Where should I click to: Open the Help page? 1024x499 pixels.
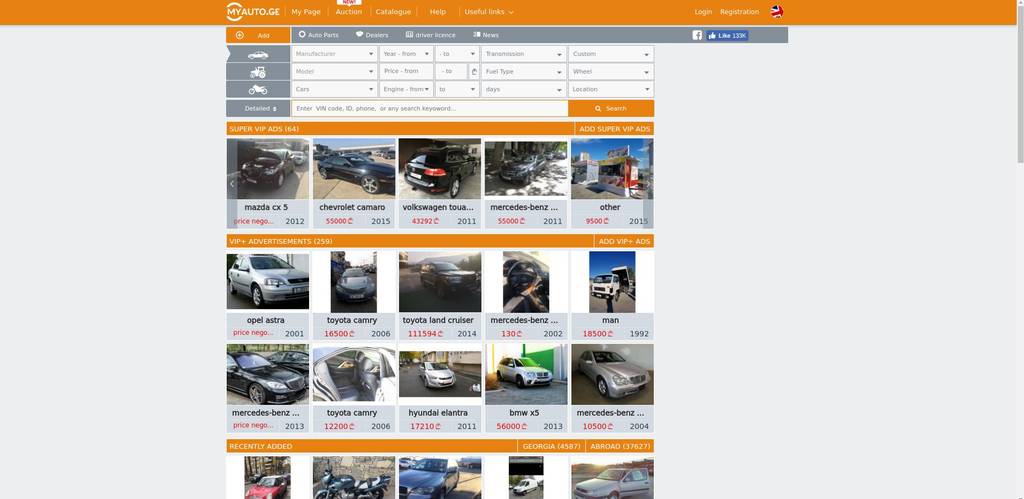[x=438, y=12]
